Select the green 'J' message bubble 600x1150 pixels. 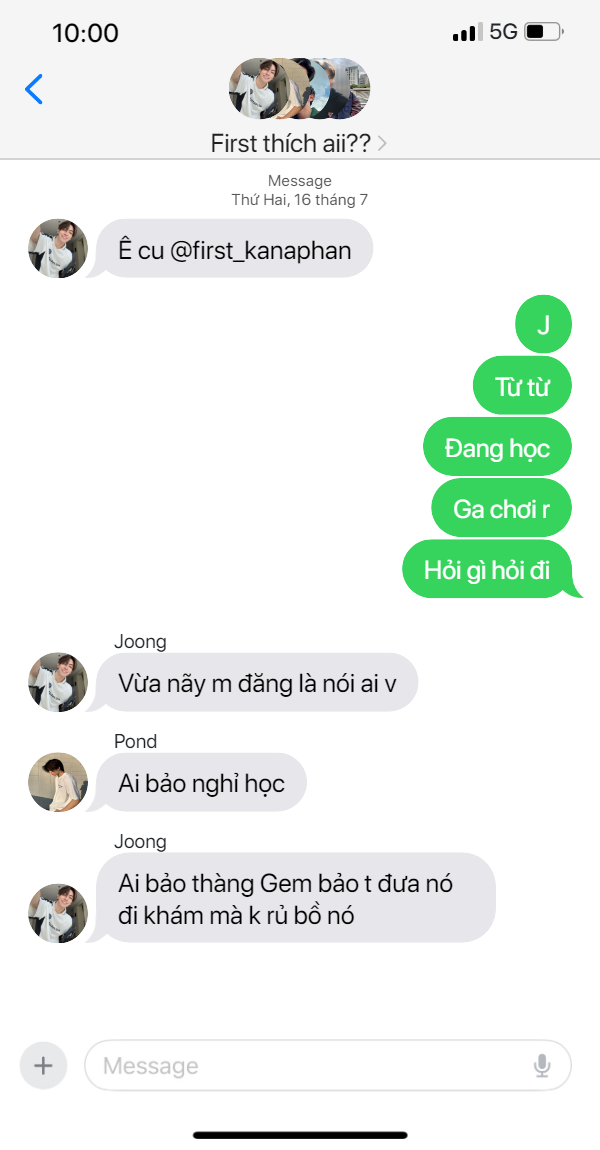(544, 323)
